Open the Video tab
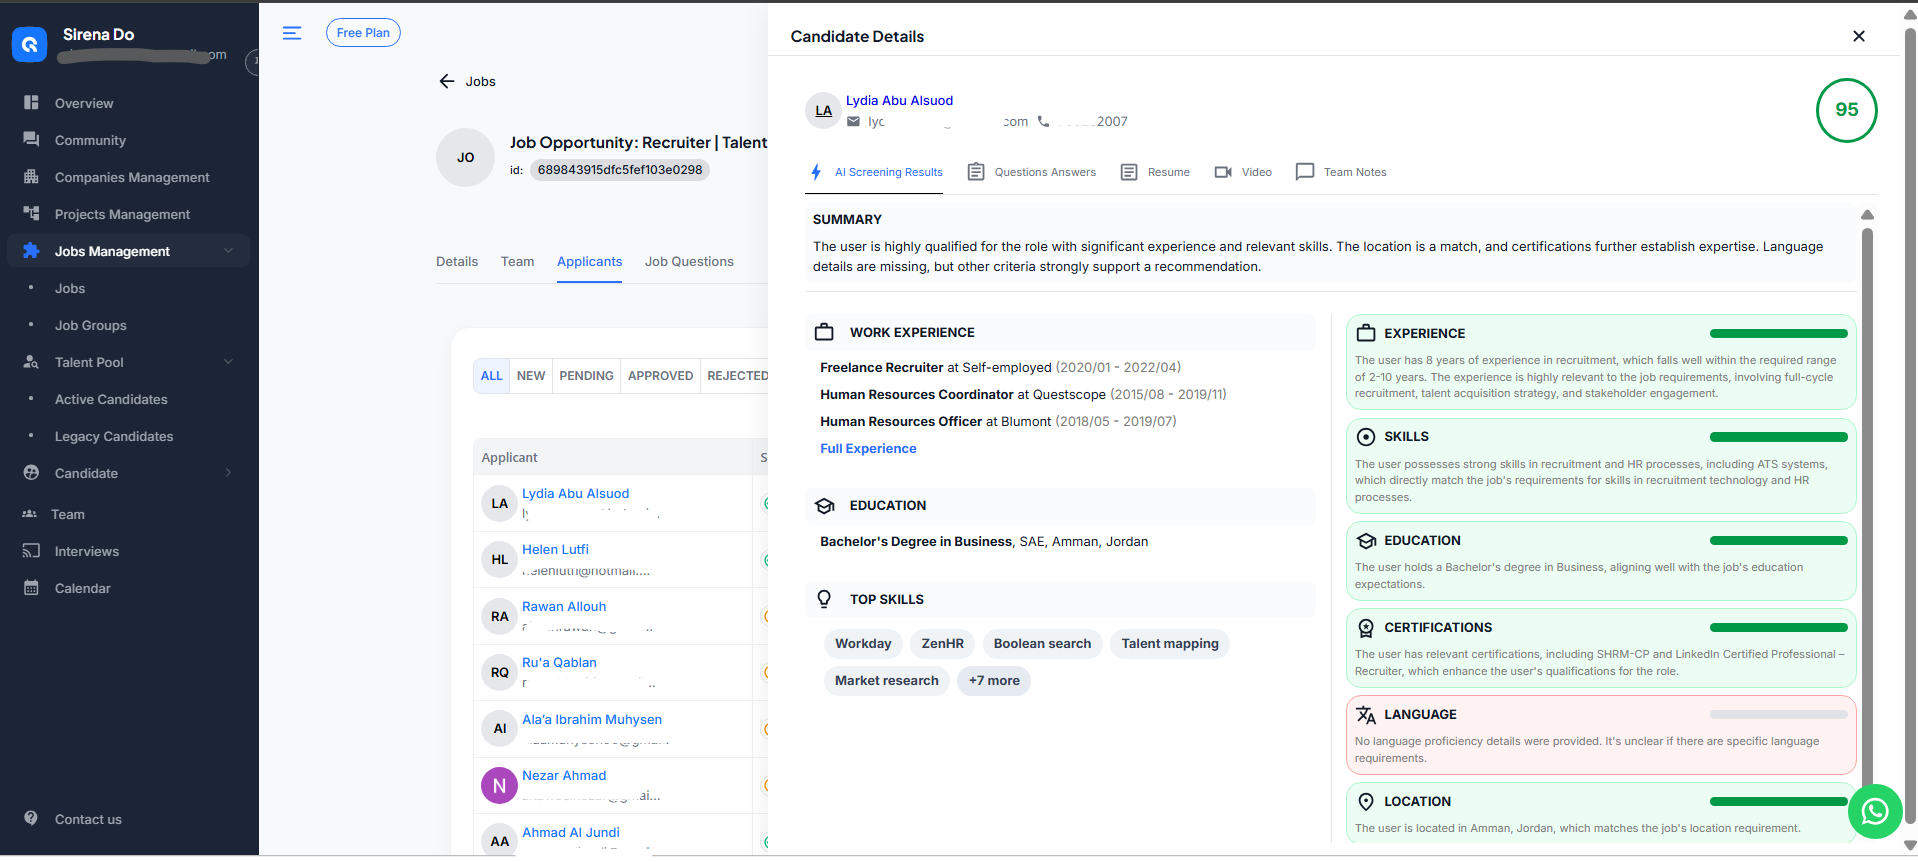 pos(1243,172)
